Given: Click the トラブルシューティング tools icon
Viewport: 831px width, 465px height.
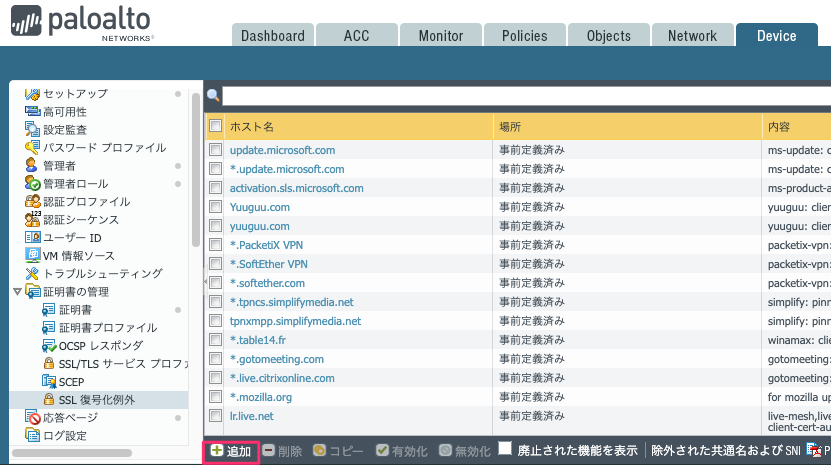Looking at the screenshot, I should (32, 273).
